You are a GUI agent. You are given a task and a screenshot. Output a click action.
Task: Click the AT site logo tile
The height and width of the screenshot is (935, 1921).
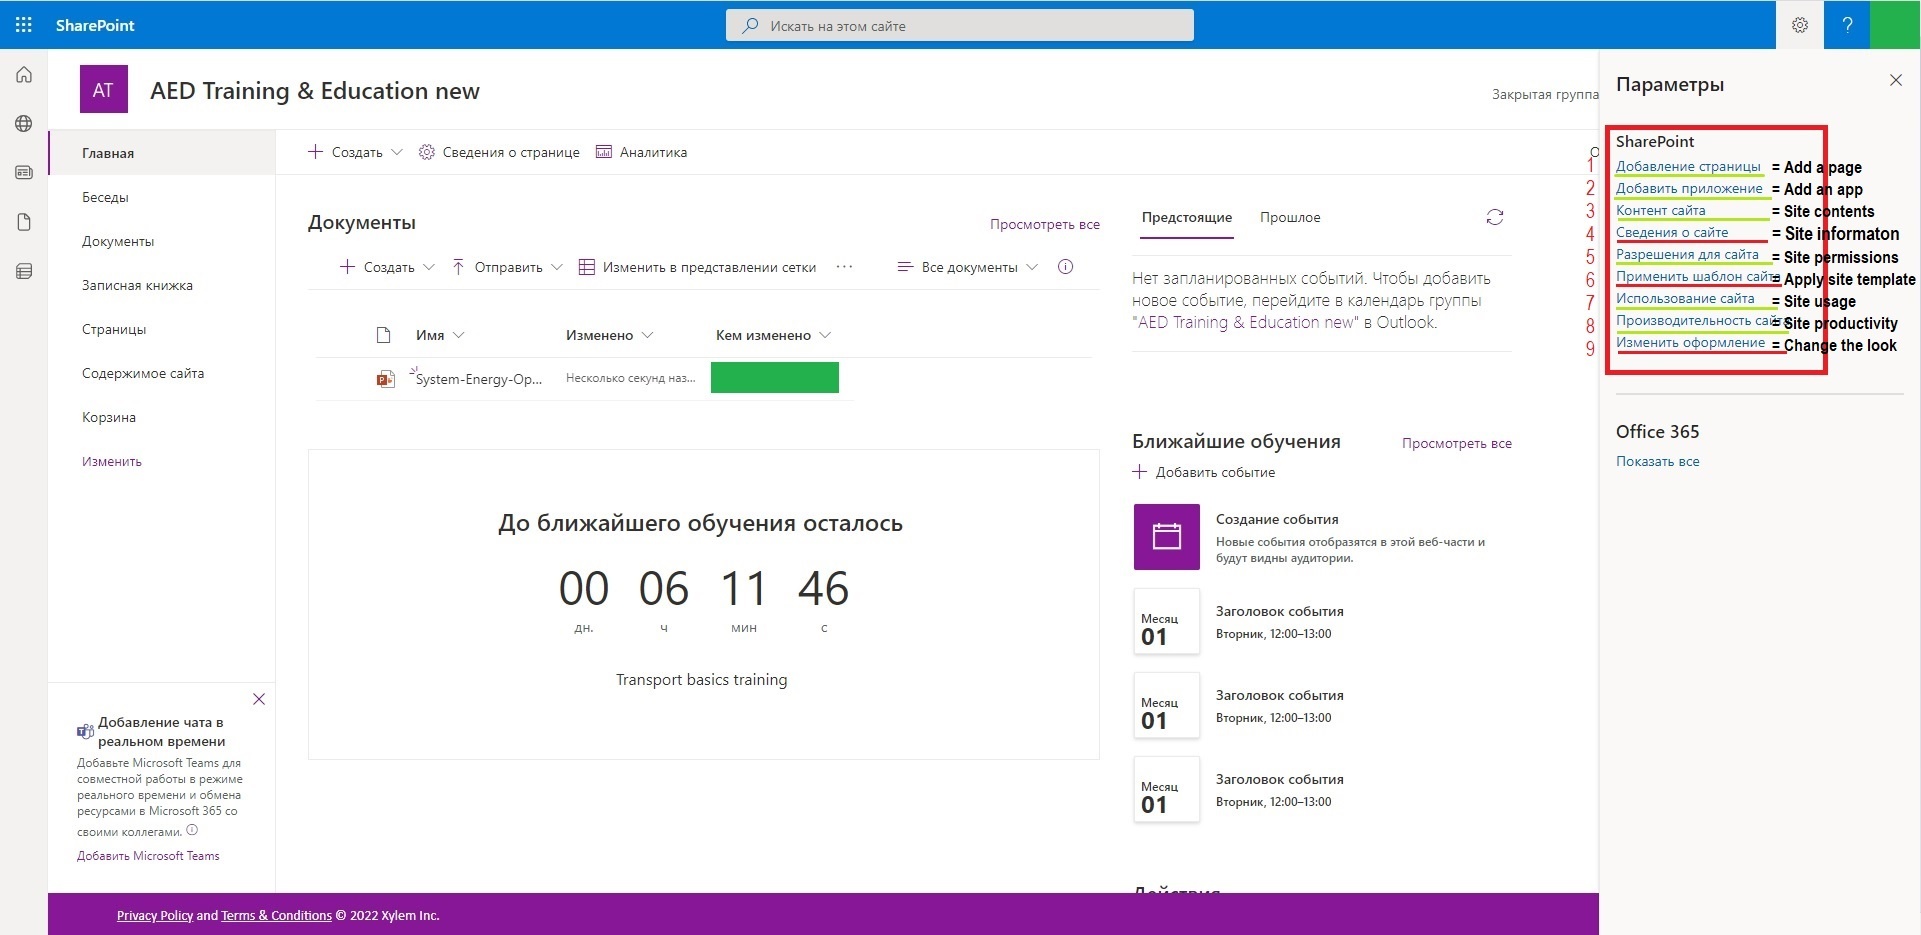tap(104, 90)
